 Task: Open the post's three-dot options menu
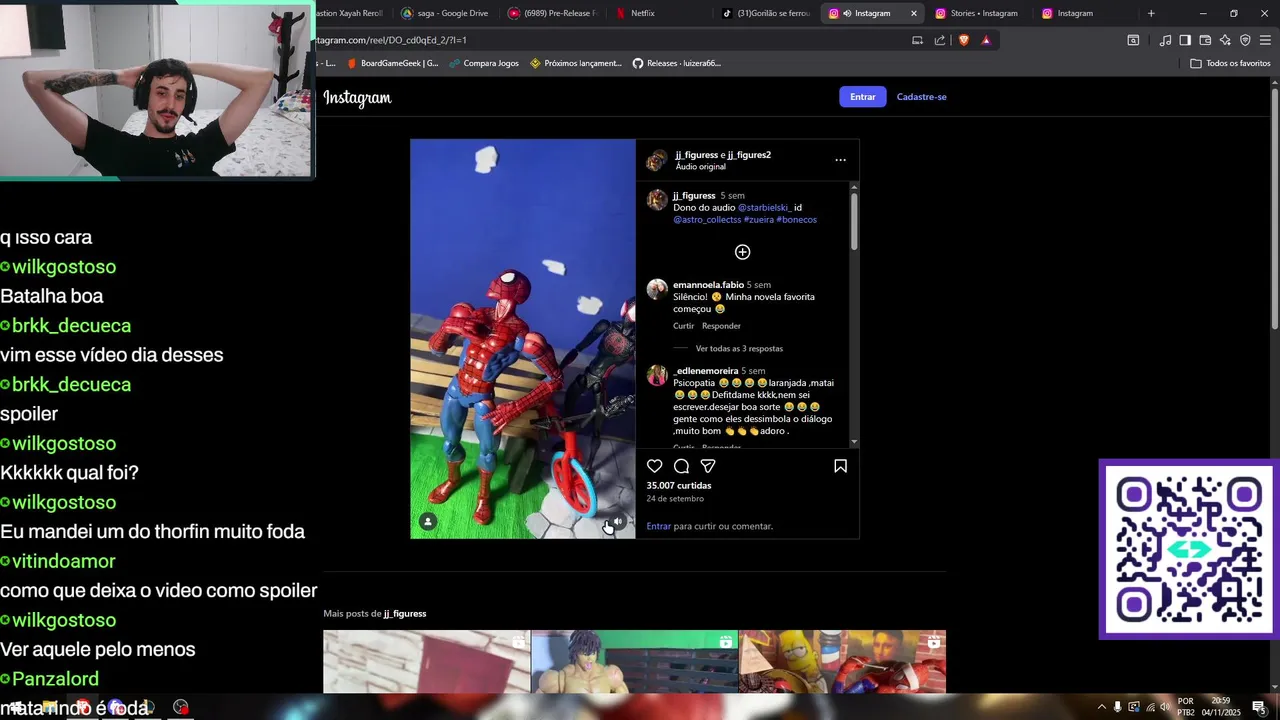(840, 160)
